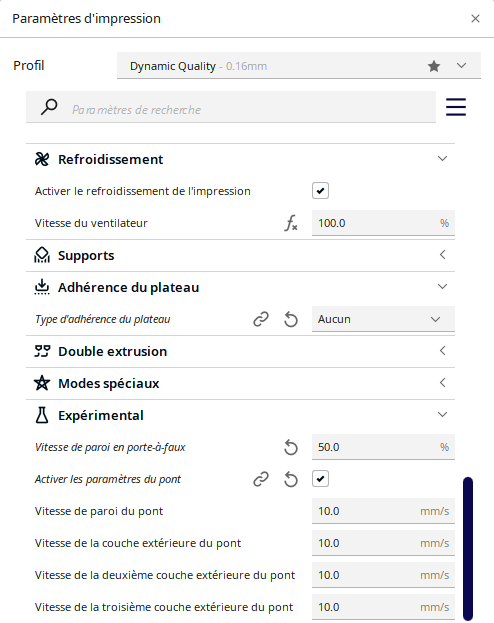Edit Vitesse de paroi du pont value
Screen dimensions: 494x623
tap(383, 511)
